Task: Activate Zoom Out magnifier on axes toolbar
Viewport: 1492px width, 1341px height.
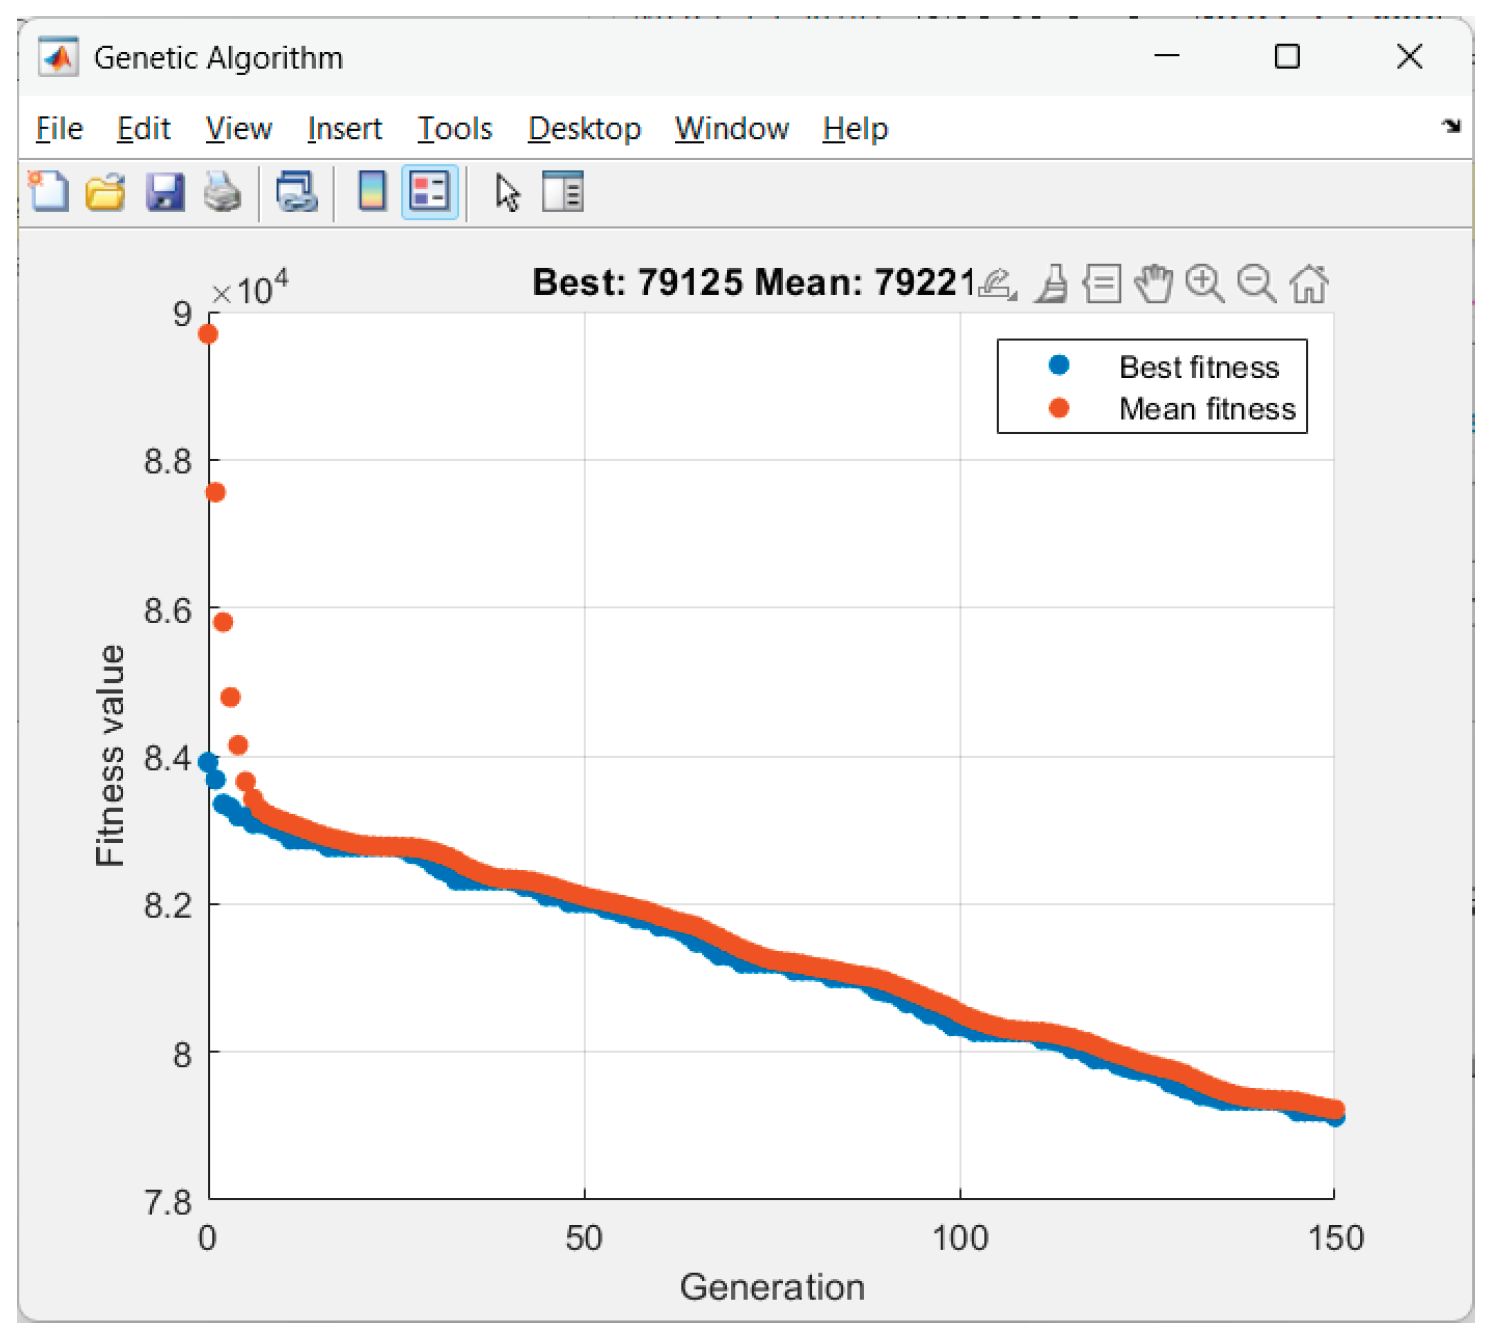Action: tap(1256, 284)
